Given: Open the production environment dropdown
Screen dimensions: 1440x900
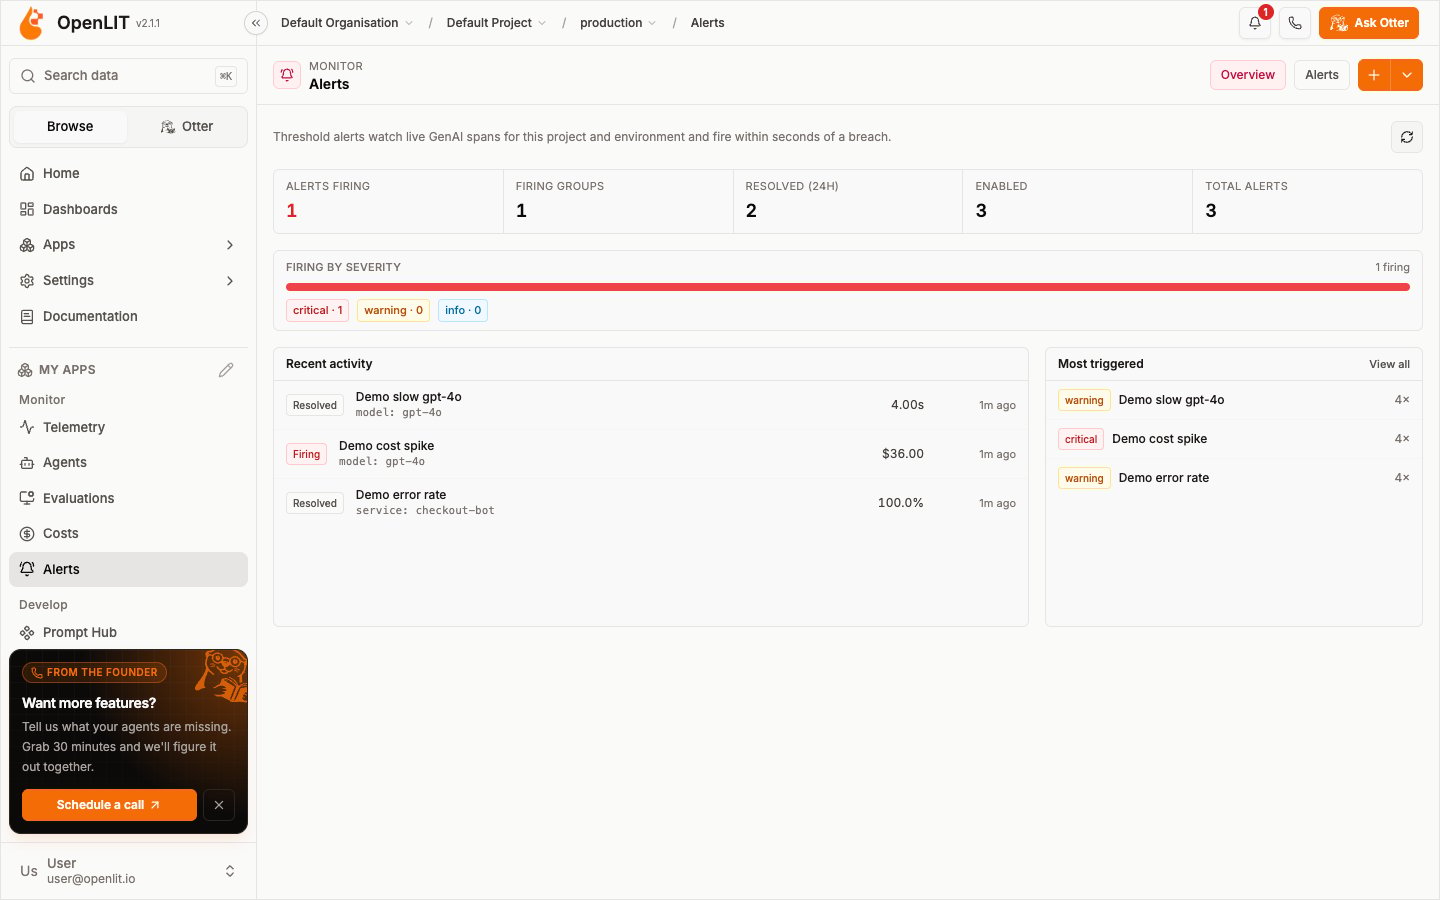Looking at the screenshot, I should pos(618,23).
